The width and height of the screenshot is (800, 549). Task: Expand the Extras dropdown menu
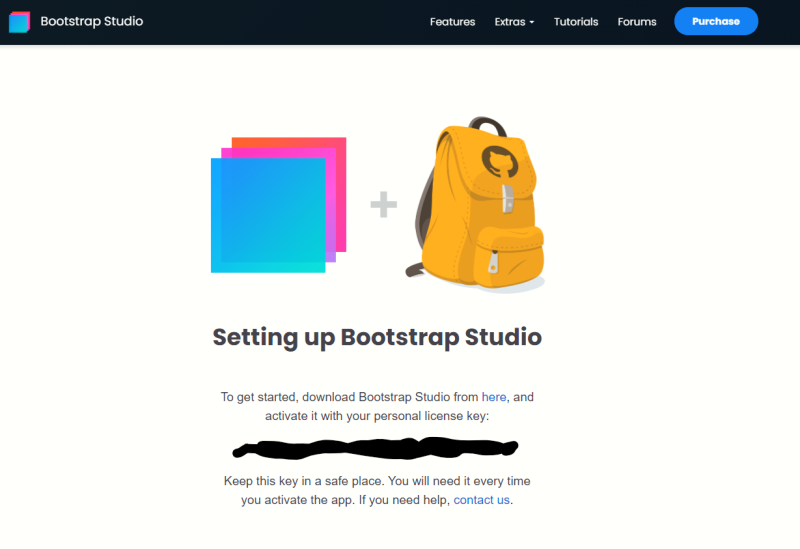coord(514,22)
